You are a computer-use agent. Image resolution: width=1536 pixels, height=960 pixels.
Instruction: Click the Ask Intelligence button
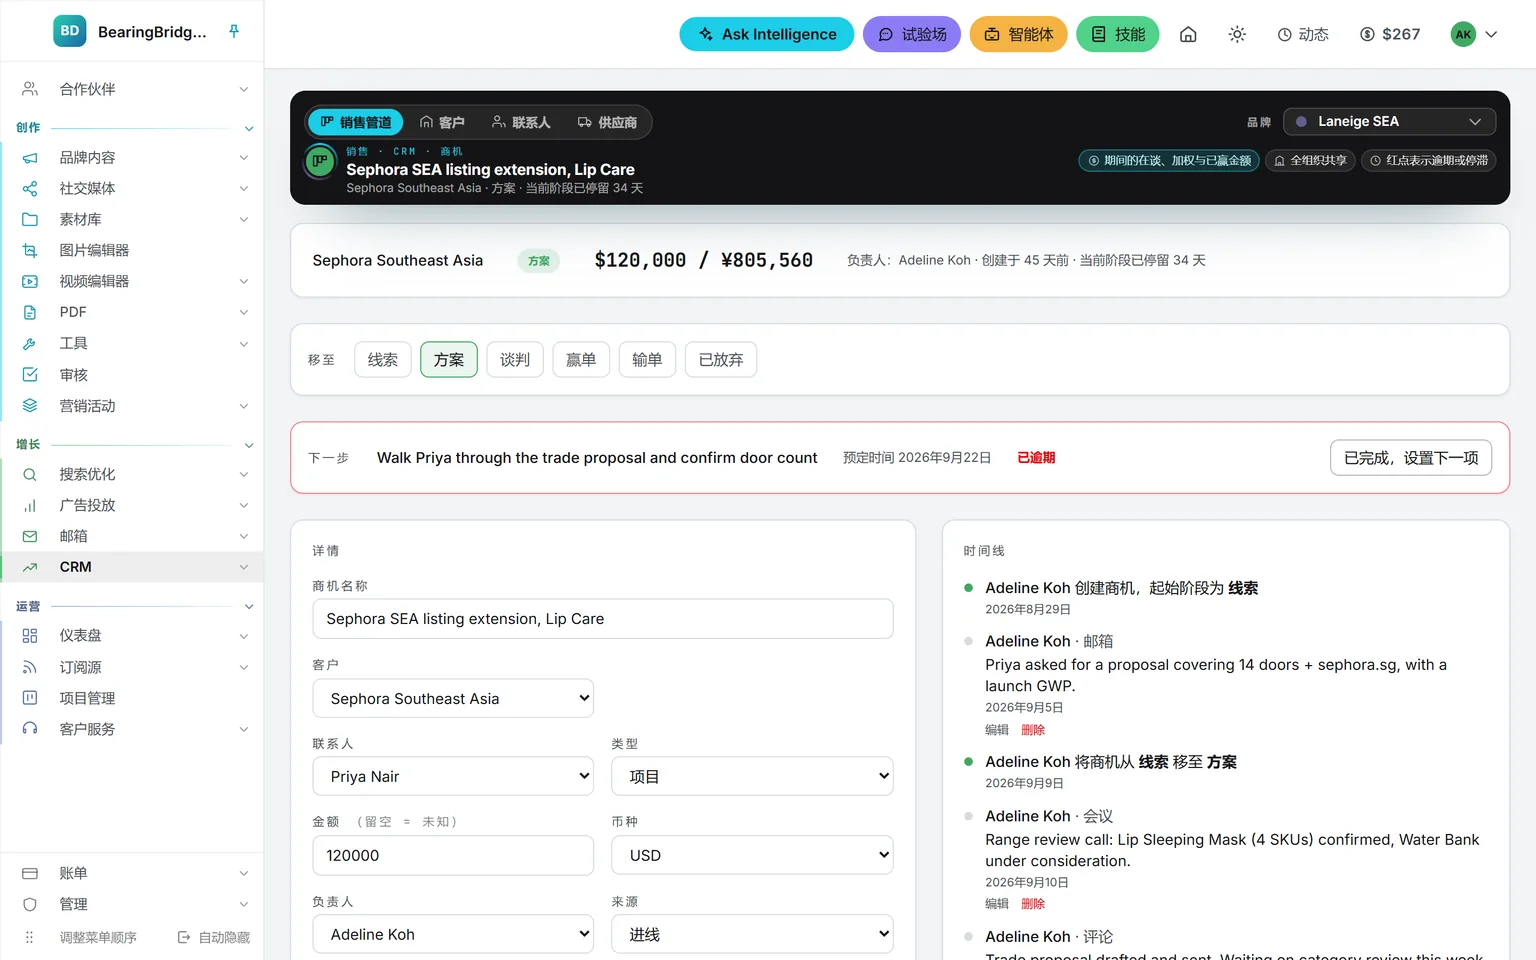767,34
